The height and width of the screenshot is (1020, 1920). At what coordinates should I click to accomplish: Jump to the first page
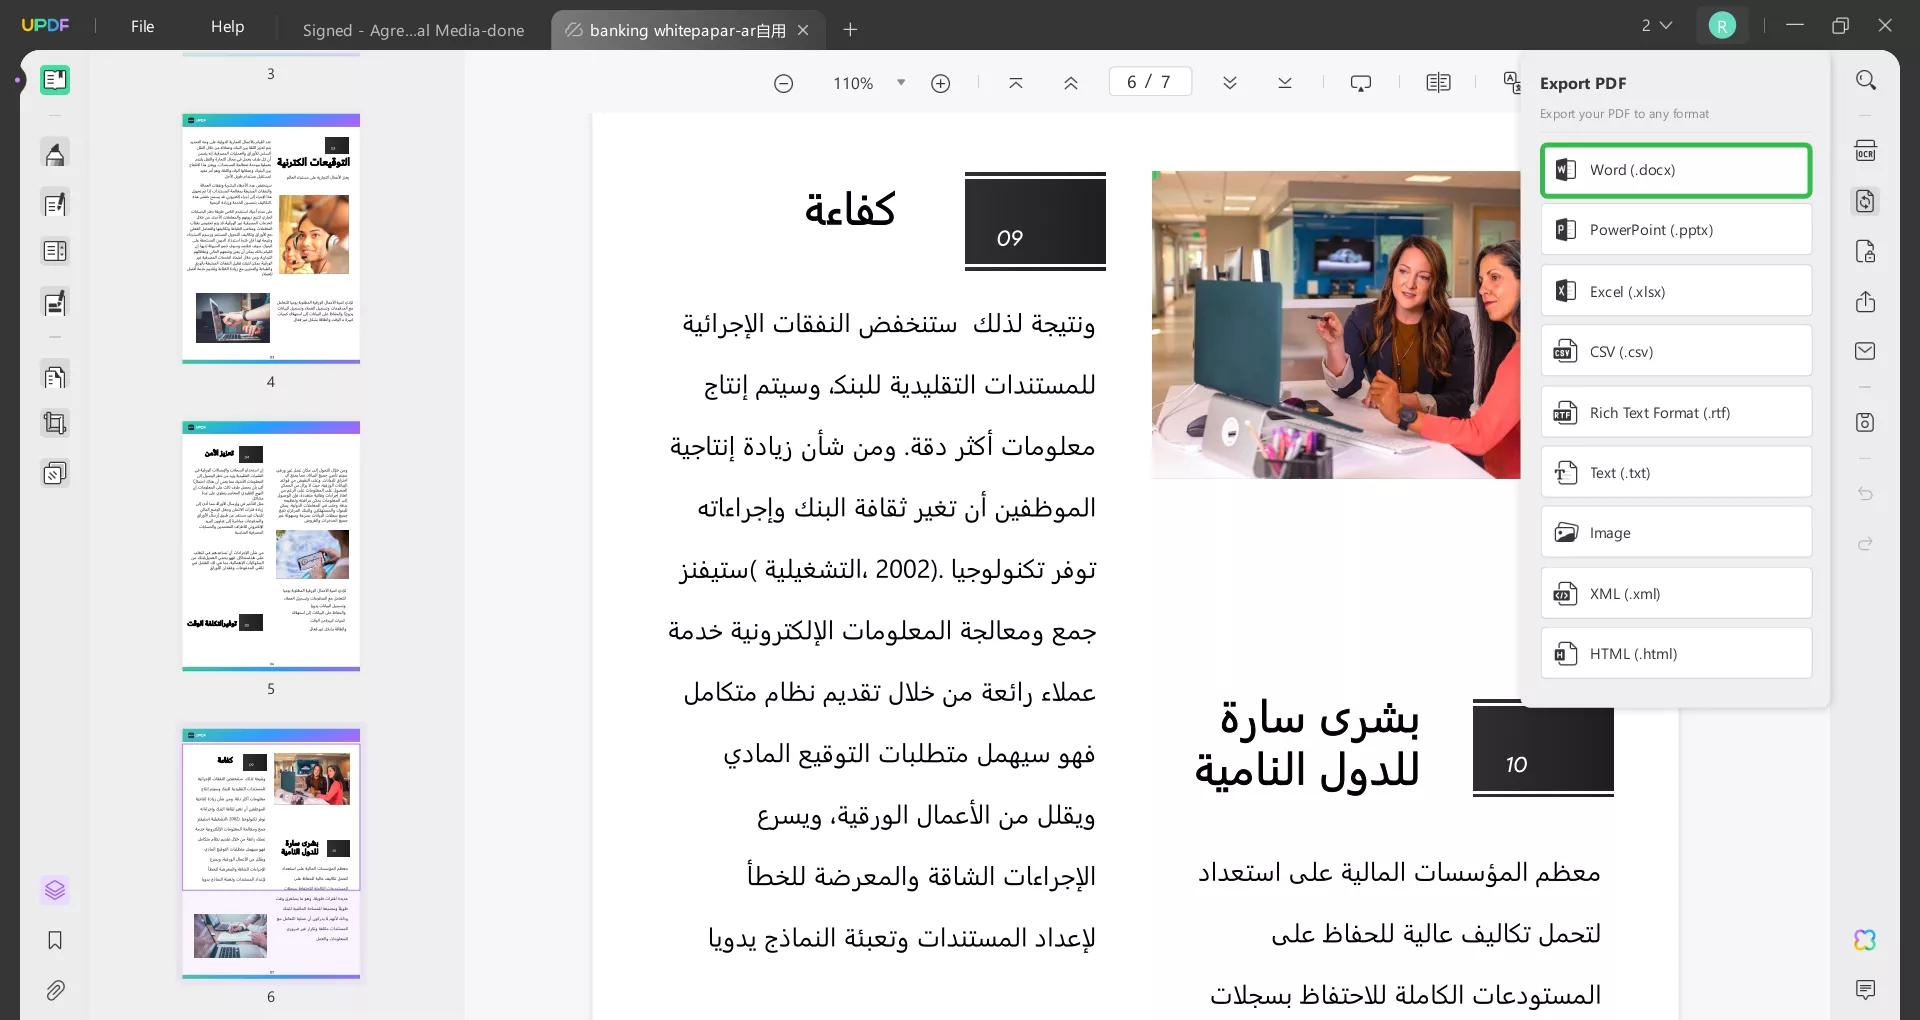pos(1016,83)
